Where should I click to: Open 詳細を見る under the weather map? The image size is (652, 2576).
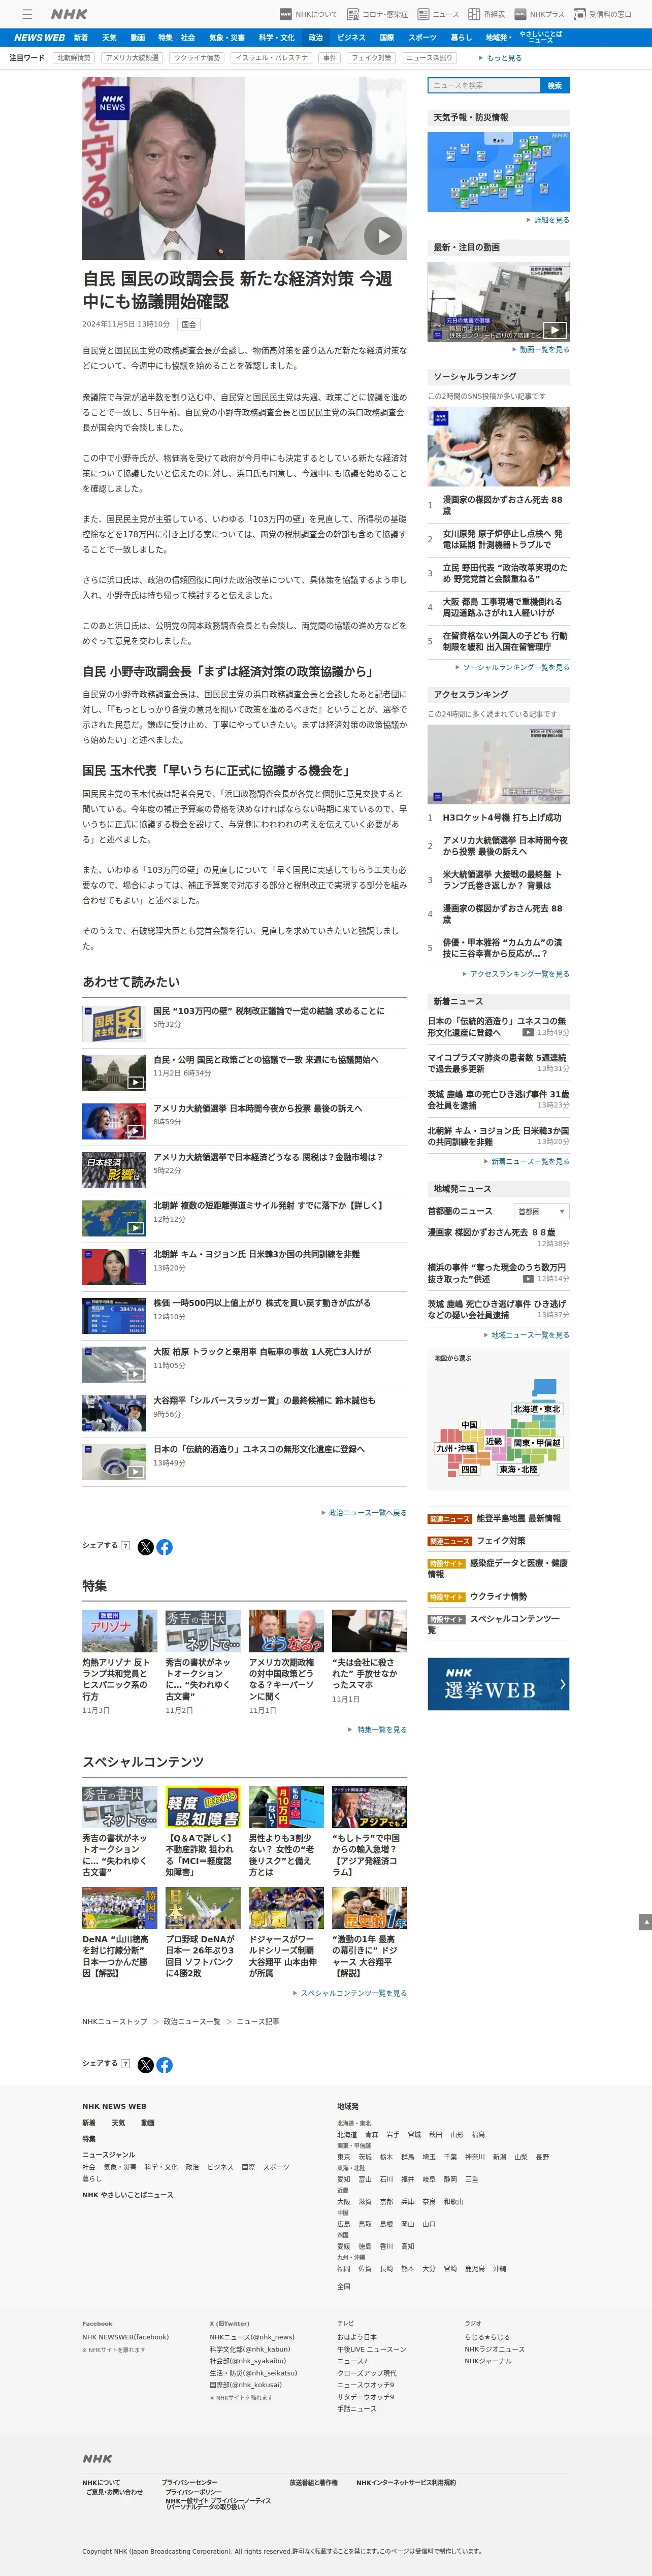pos(550,220)
